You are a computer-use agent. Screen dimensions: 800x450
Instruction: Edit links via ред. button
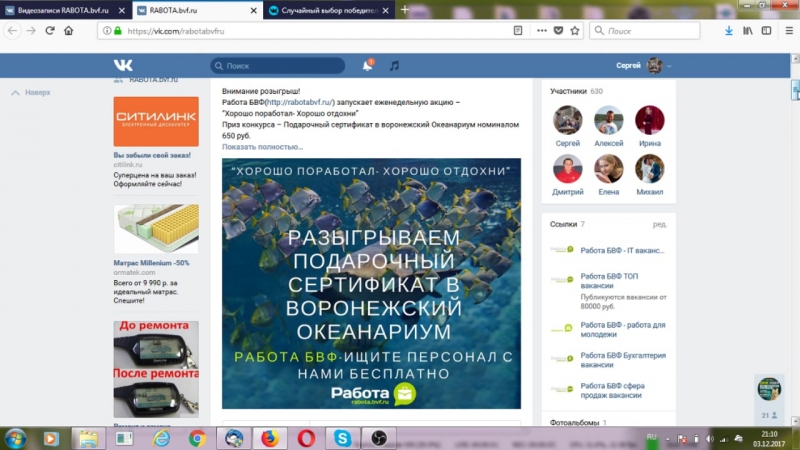click(660, 224)
